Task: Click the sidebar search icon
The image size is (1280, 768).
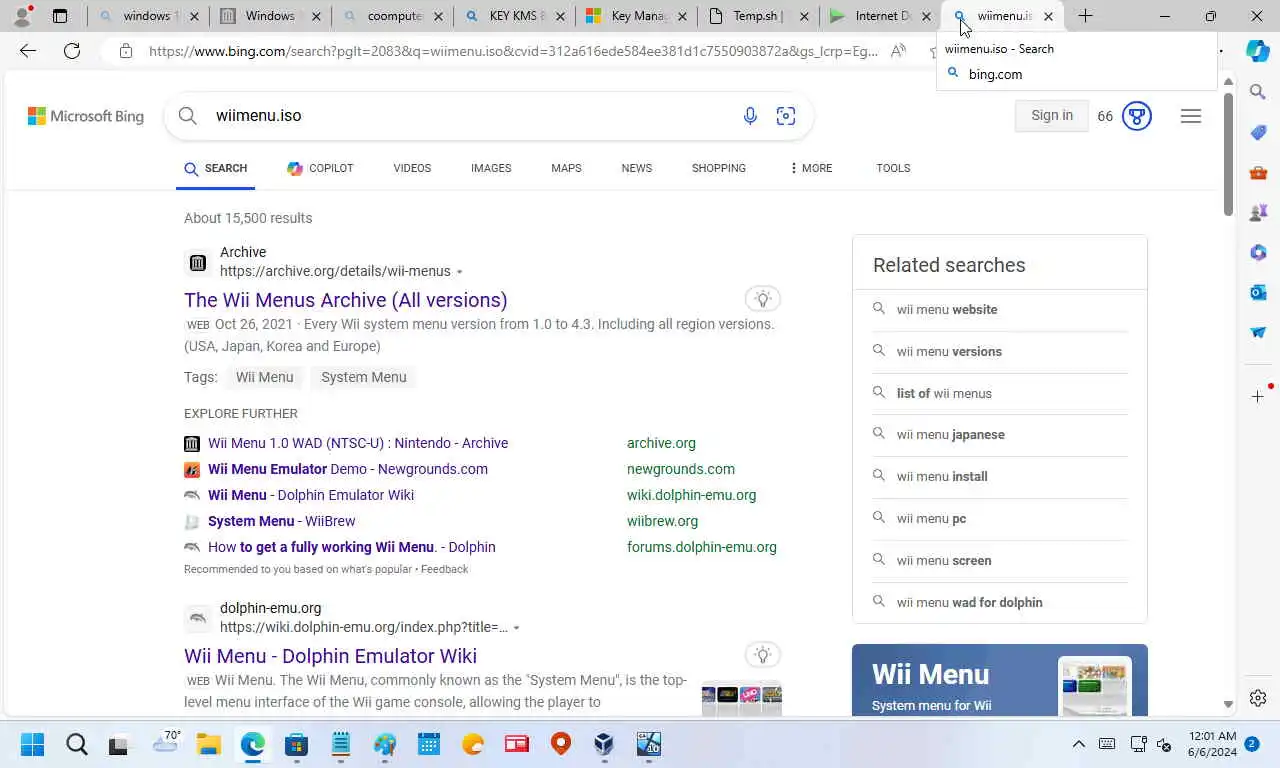Action: click(1258, 92)
